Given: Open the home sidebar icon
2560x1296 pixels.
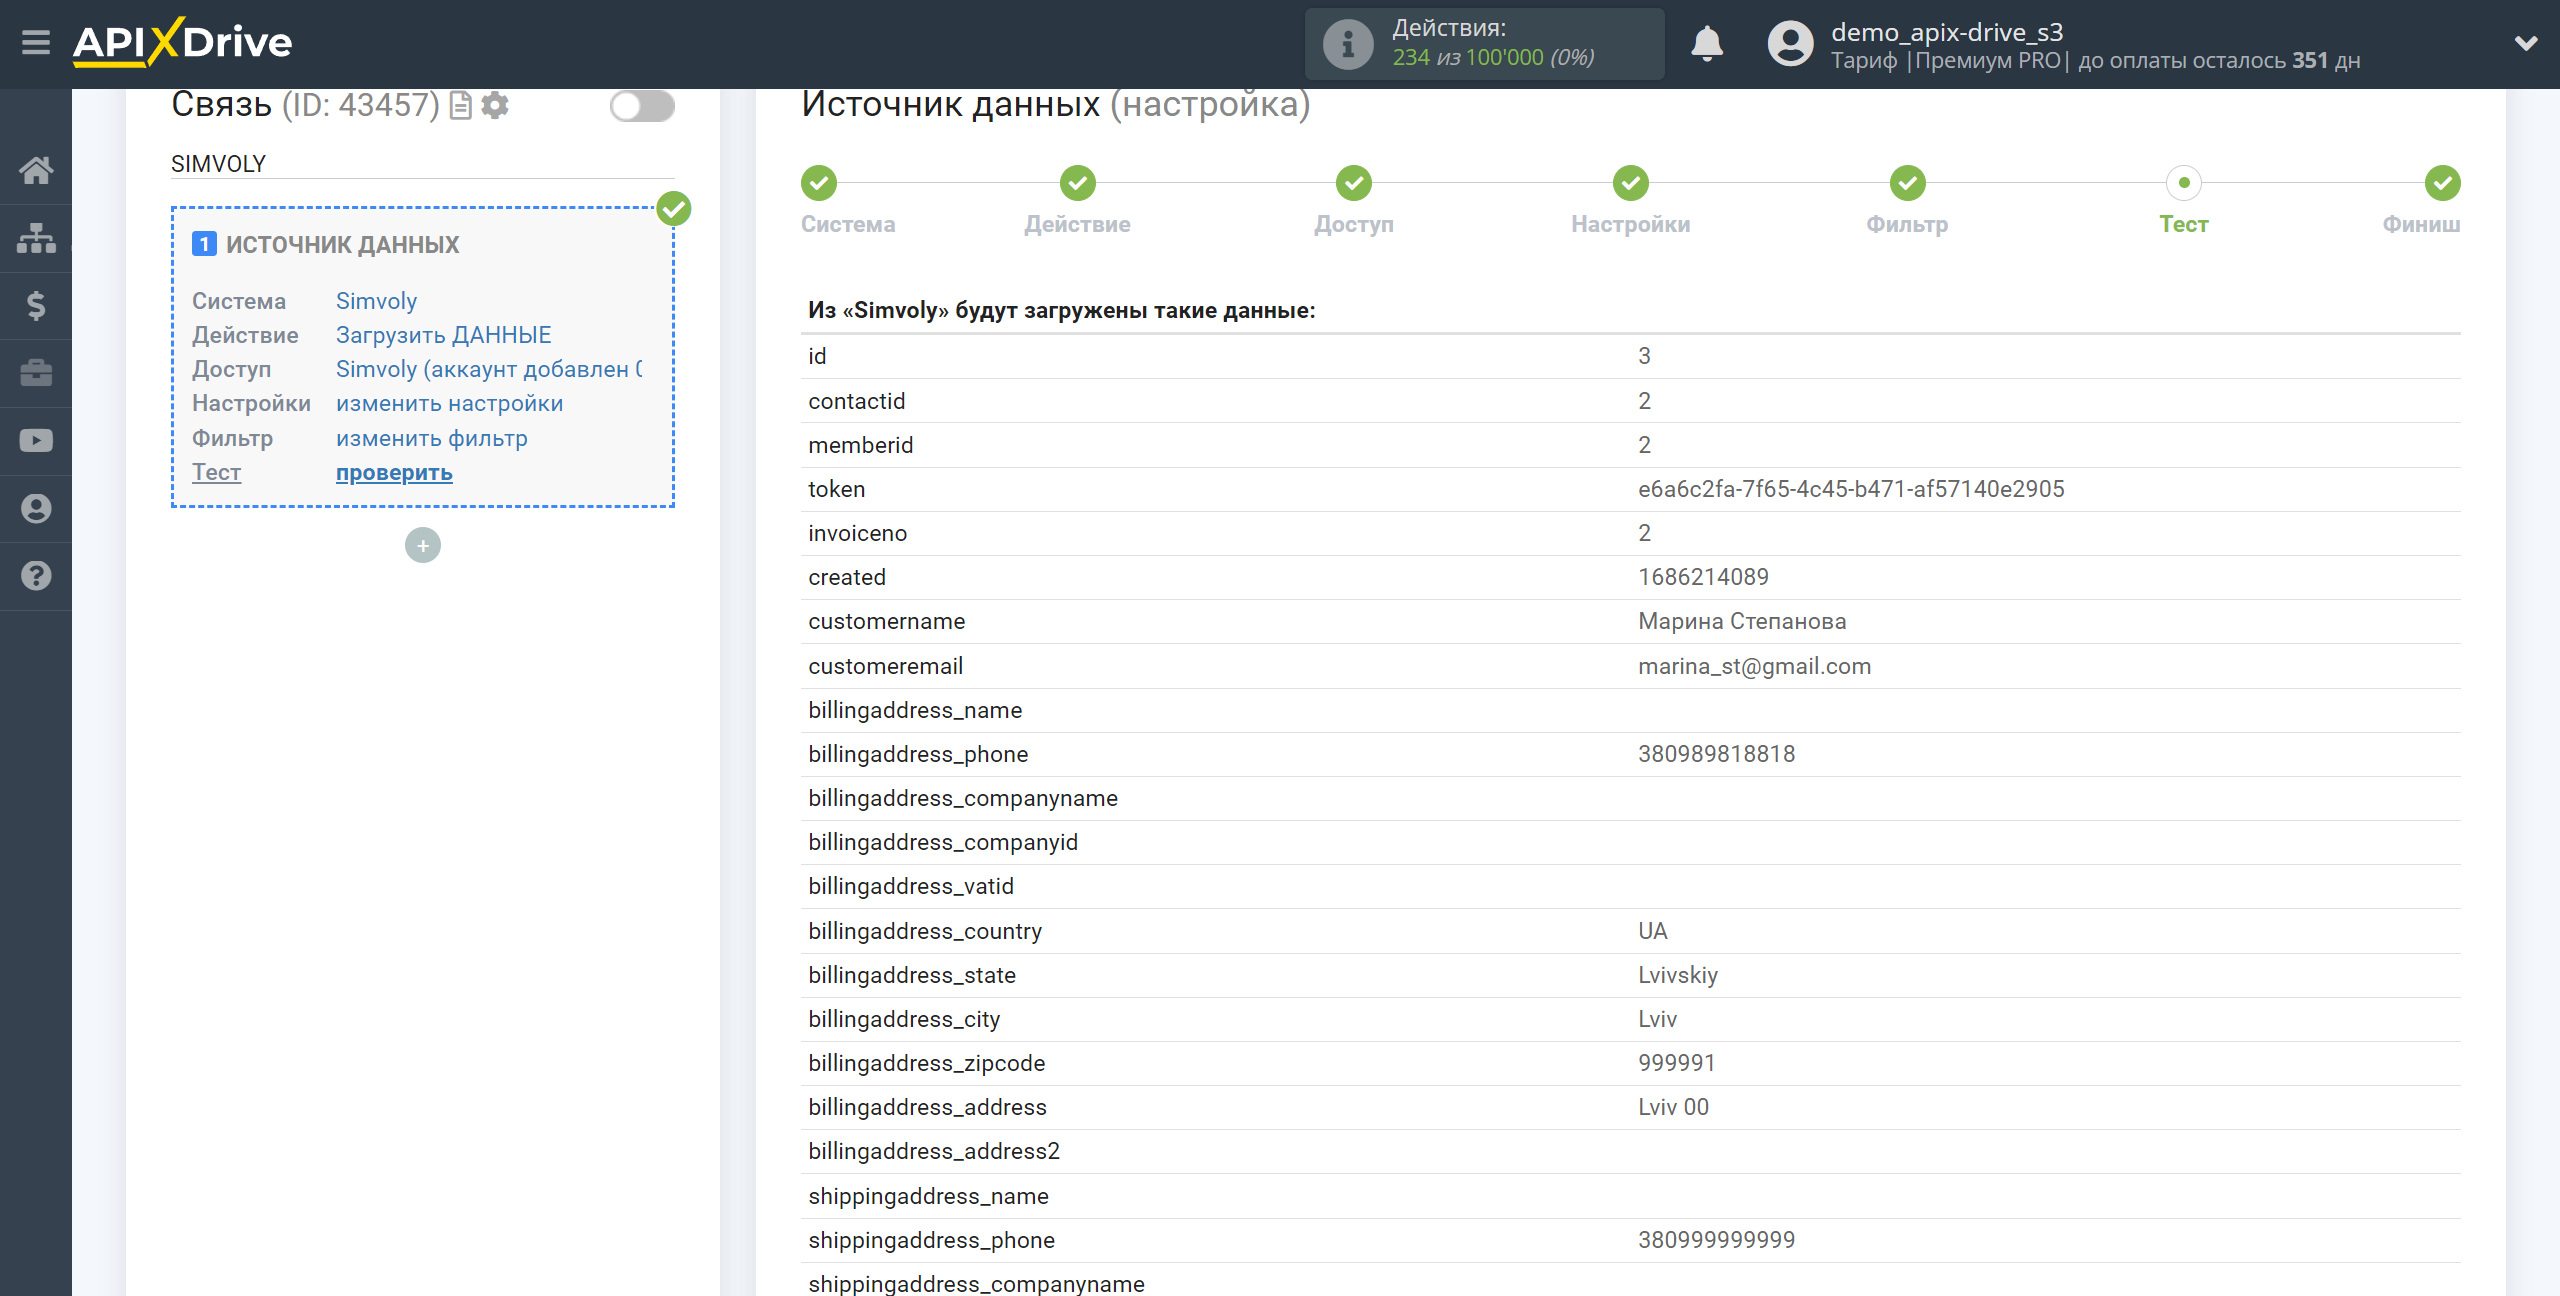Looking at the screenshot, I should point(36,170).
